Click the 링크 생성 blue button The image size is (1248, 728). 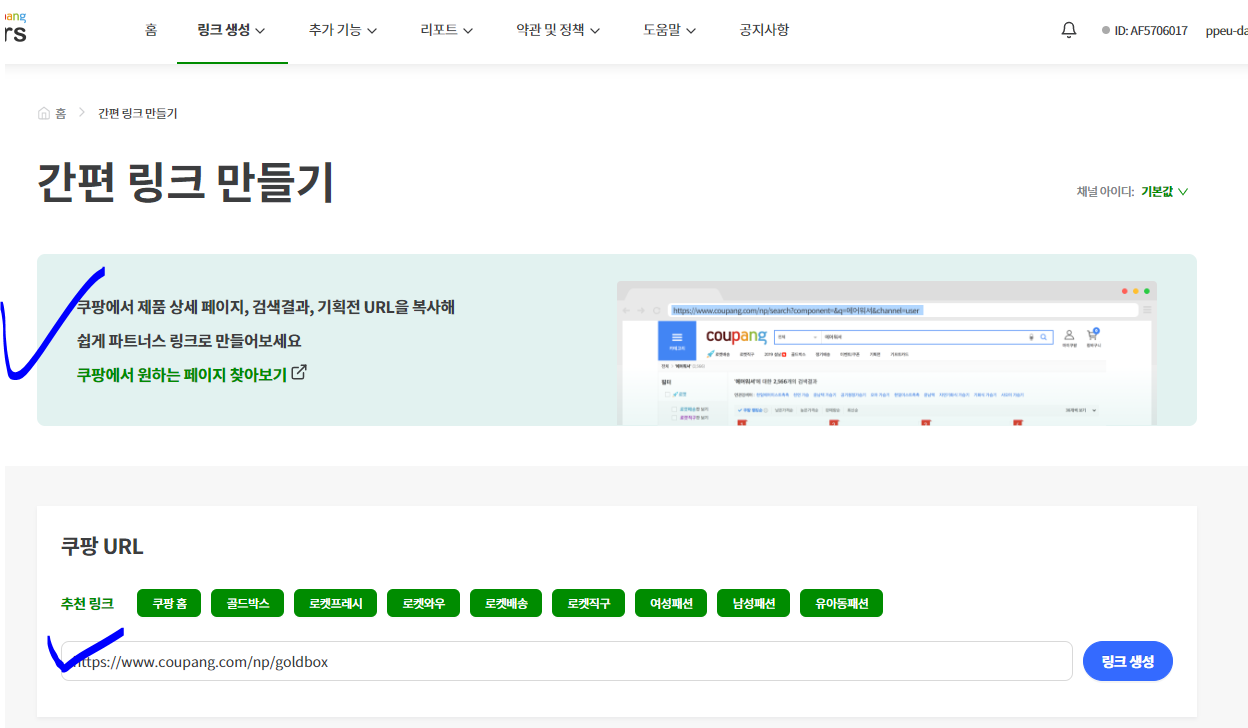pyautogui.click(x=1128, y=661)
